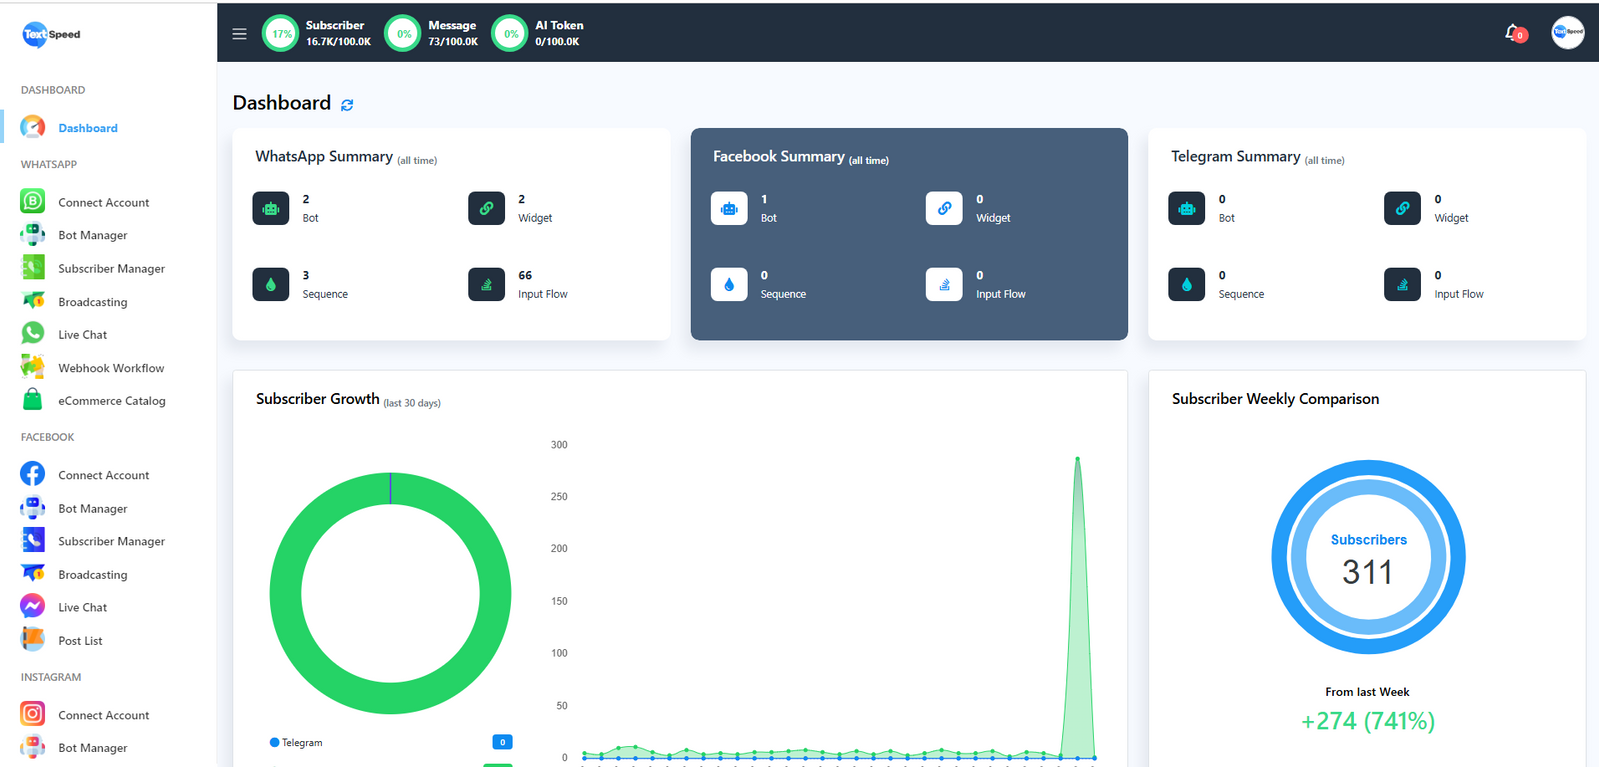
Task: Click the Facebook Widget link icon
Action: [944, 208]
